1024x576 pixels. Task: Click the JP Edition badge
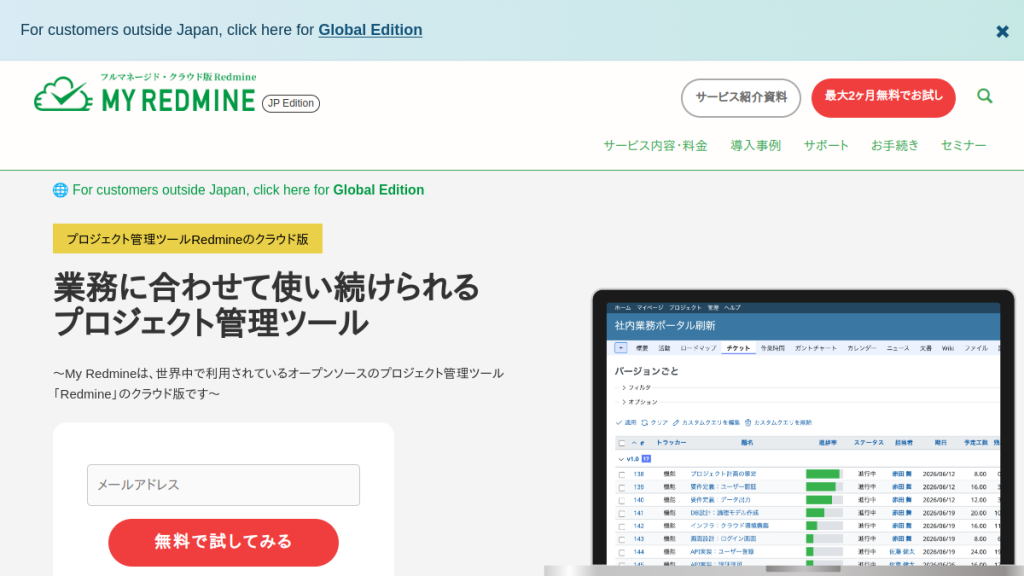pos(291,103)
